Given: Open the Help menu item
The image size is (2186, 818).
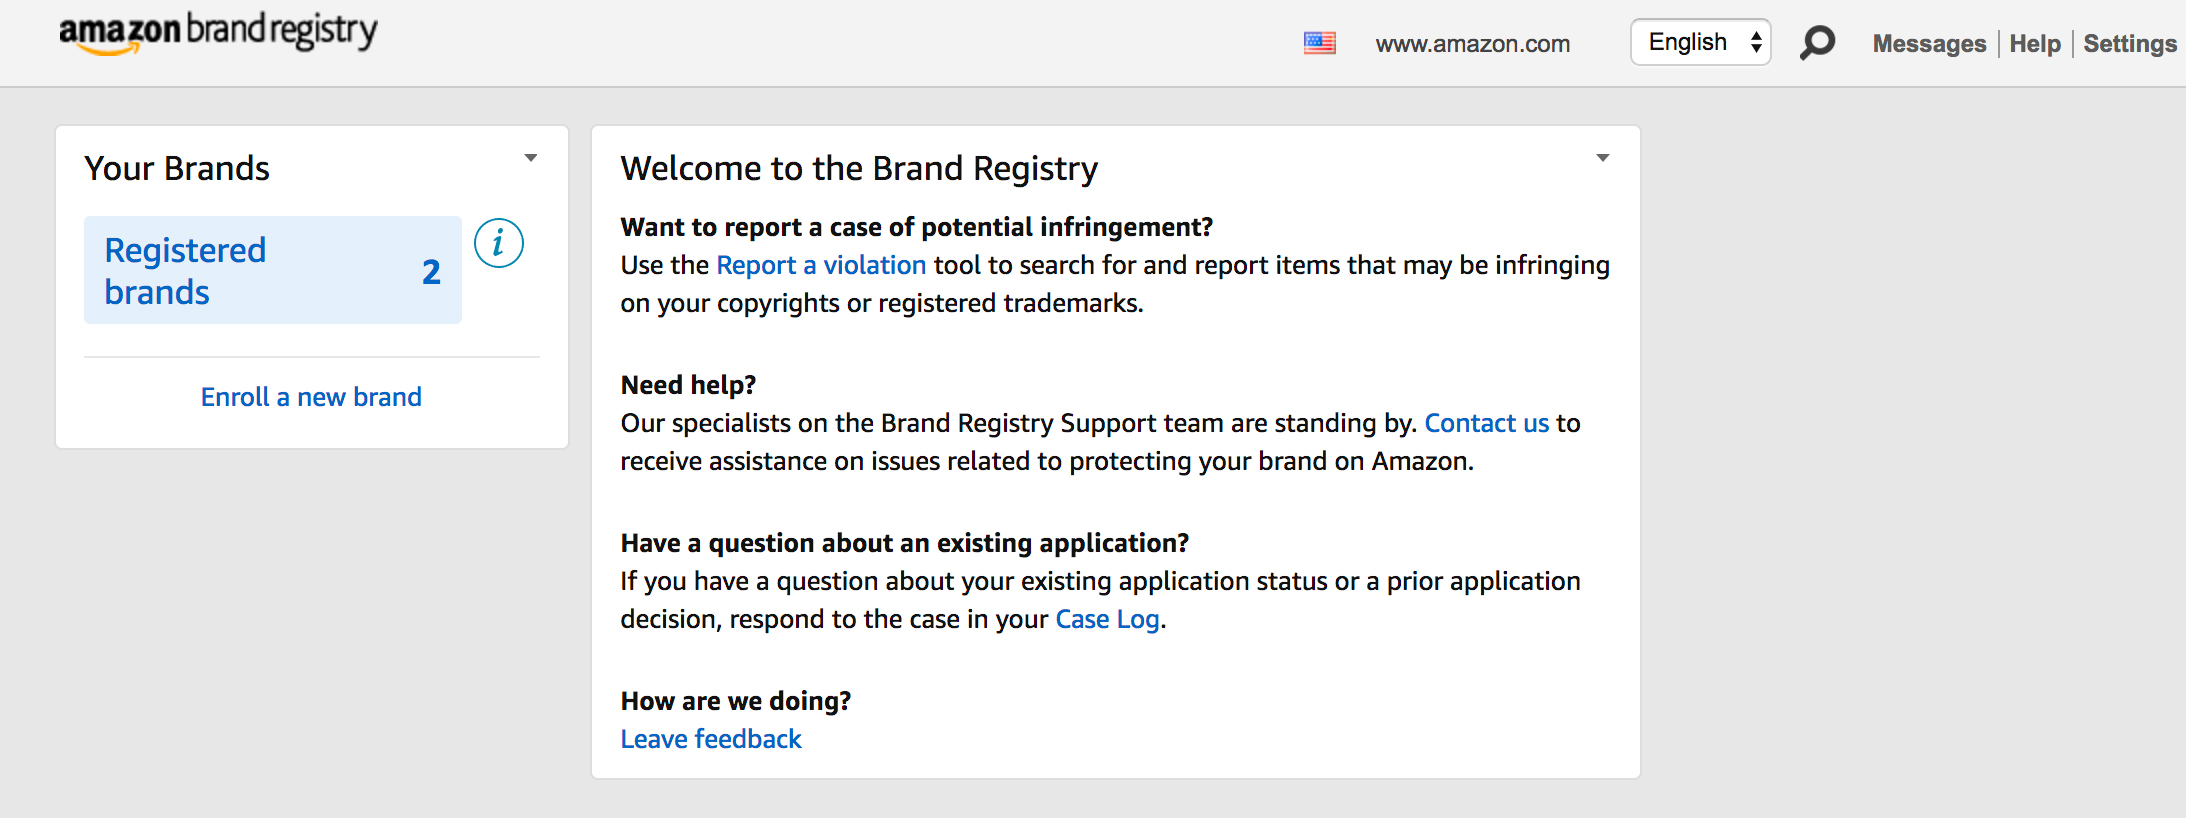Looking at the screenshot, I should pos(2035,44).
